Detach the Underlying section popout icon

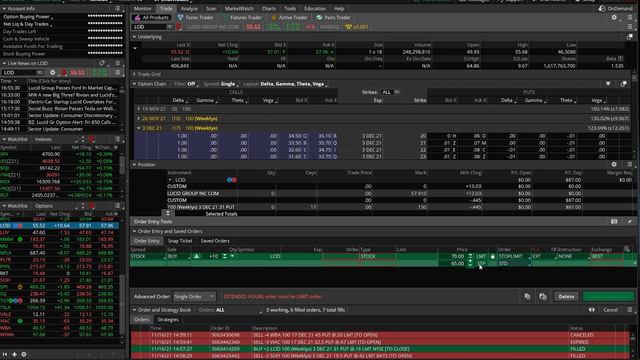(x=629, y=37)
